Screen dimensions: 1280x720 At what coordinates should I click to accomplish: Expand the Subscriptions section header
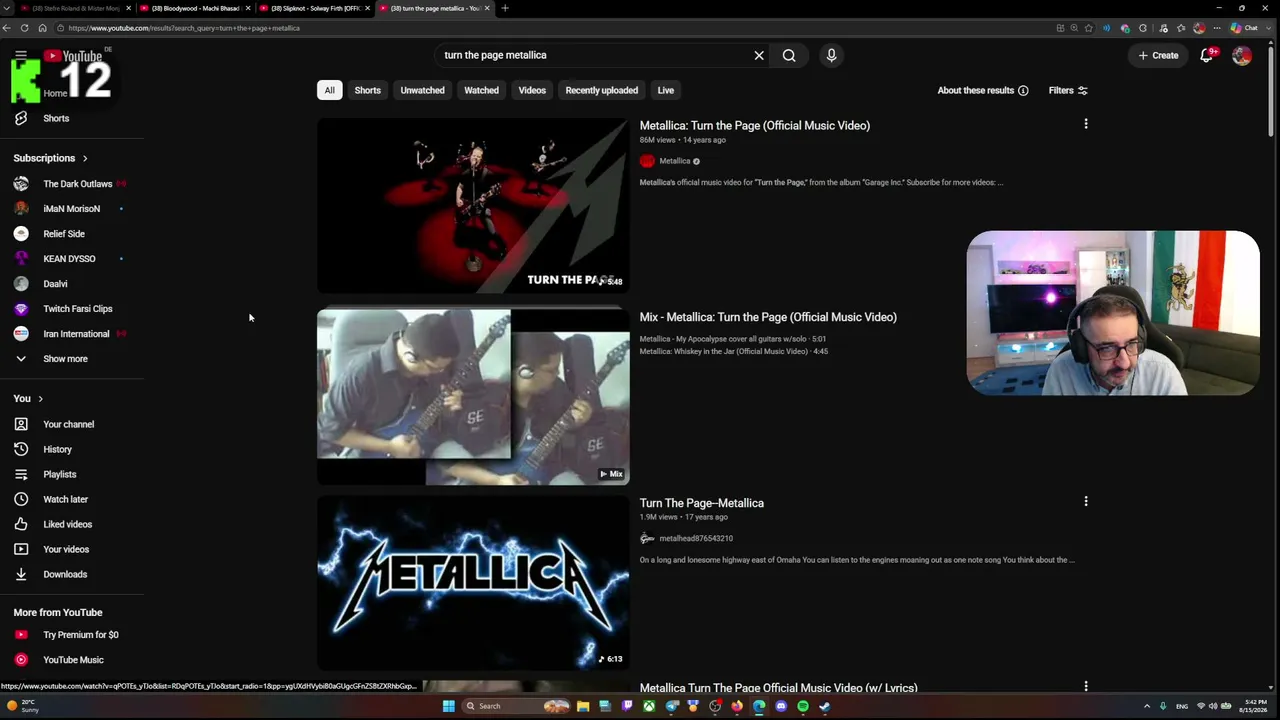51,158
